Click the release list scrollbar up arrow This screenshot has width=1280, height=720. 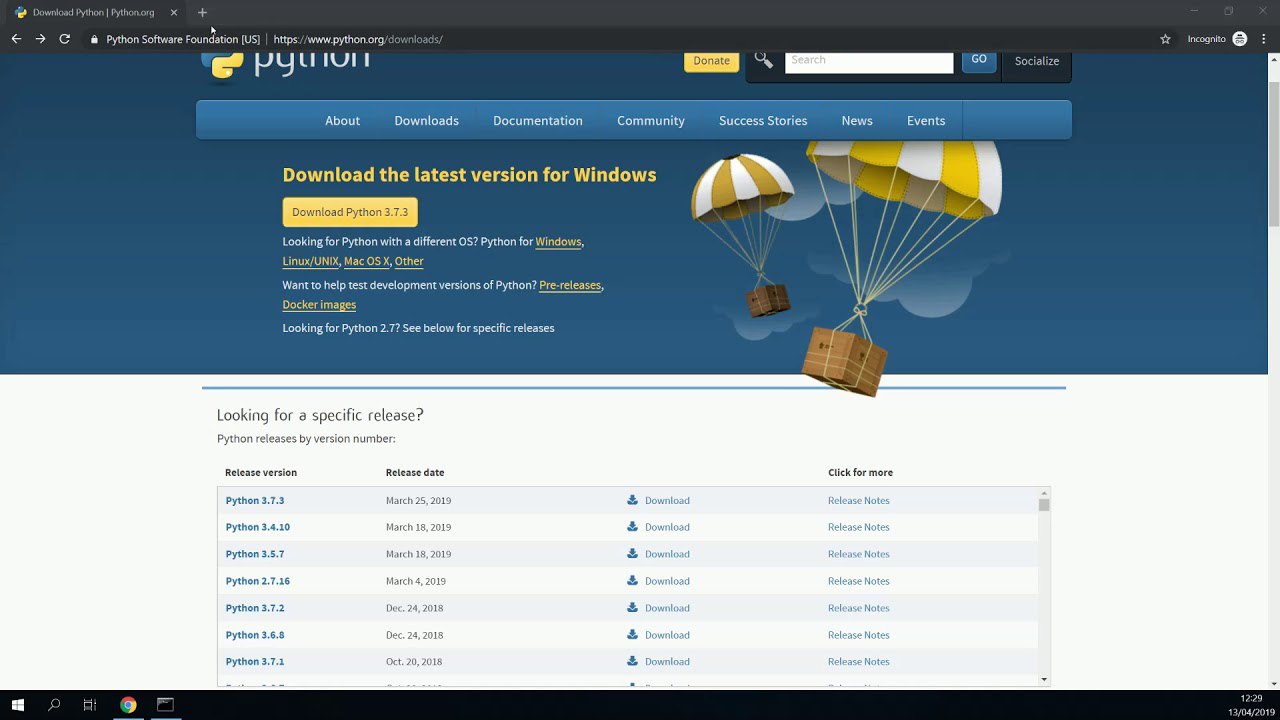pos(1044,493)
